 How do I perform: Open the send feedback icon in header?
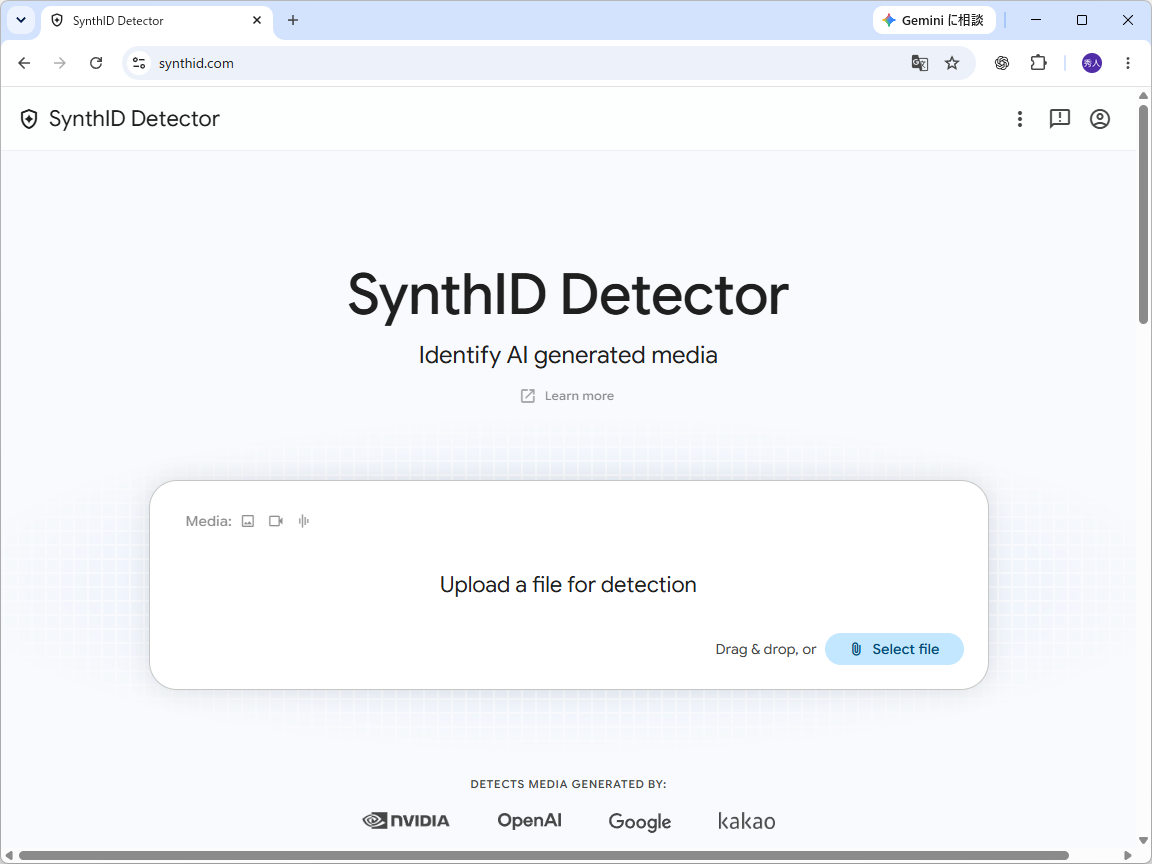1059,119
